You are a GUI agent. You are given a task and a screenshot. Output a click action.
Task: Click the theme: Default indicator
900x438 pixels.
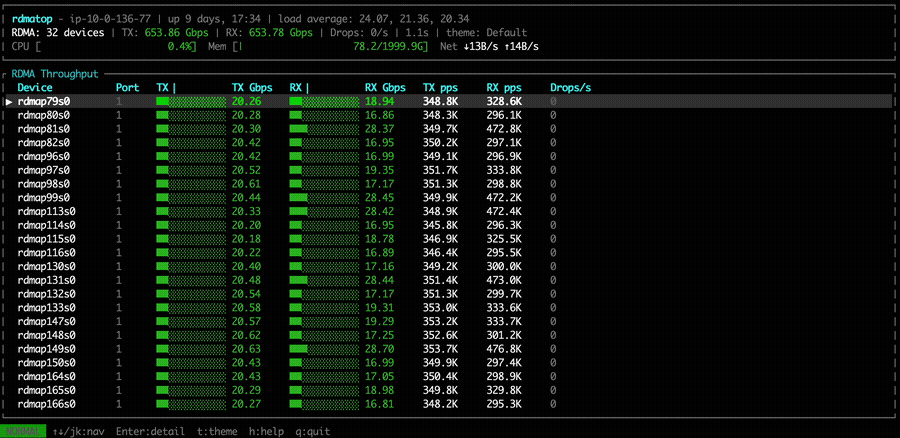coord(487,33)
